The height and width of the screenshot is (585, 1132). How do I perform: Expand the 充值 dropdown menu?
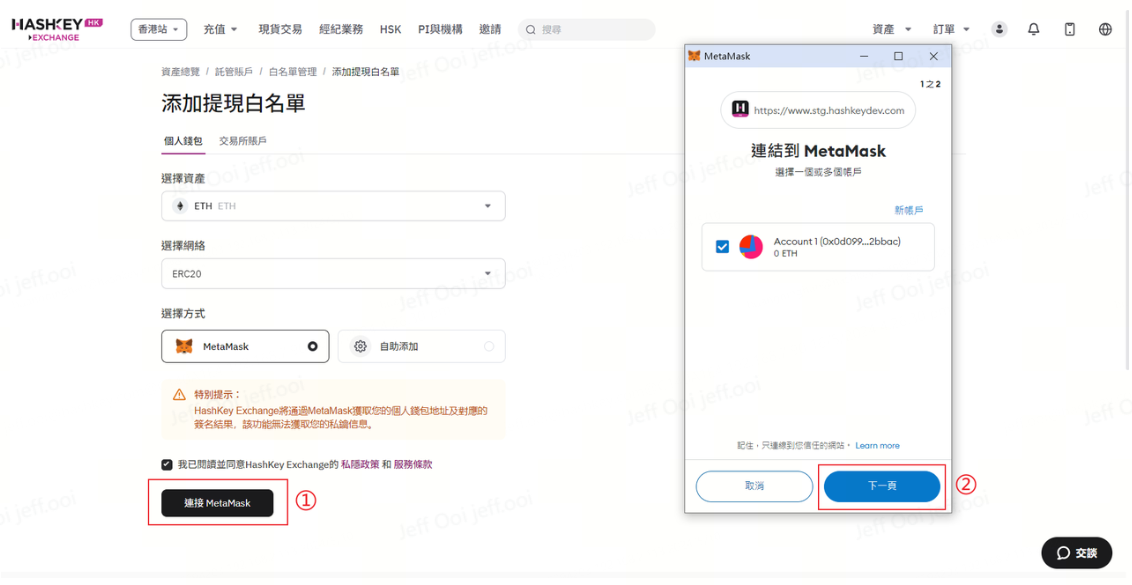coord(220,30)
